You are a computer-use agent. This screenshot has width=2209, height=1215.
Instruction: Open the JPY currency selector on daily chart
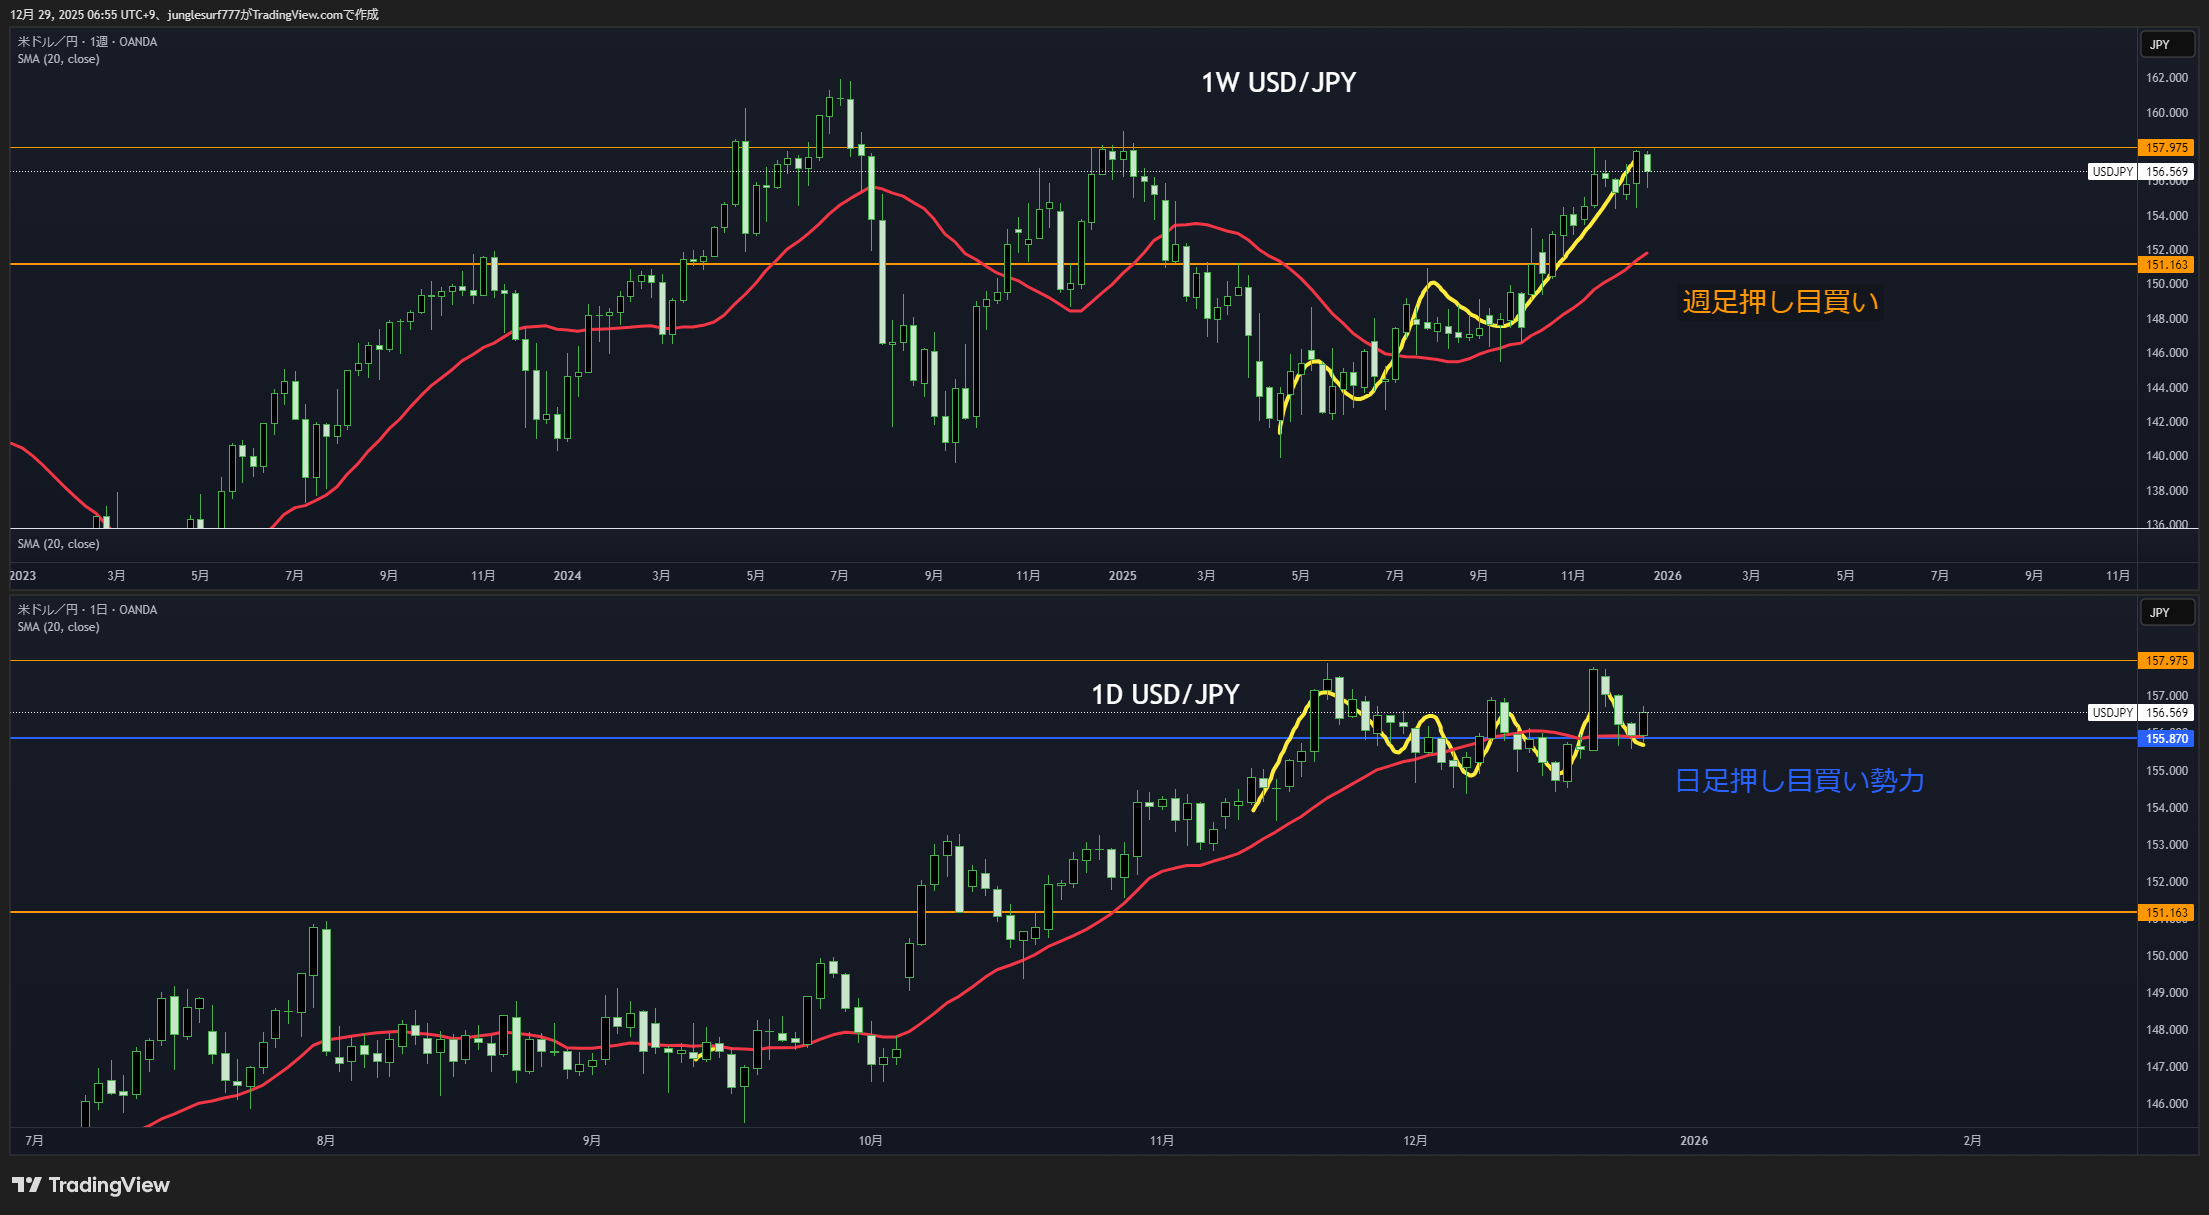pyautogui.click(x=2160, y=612)
